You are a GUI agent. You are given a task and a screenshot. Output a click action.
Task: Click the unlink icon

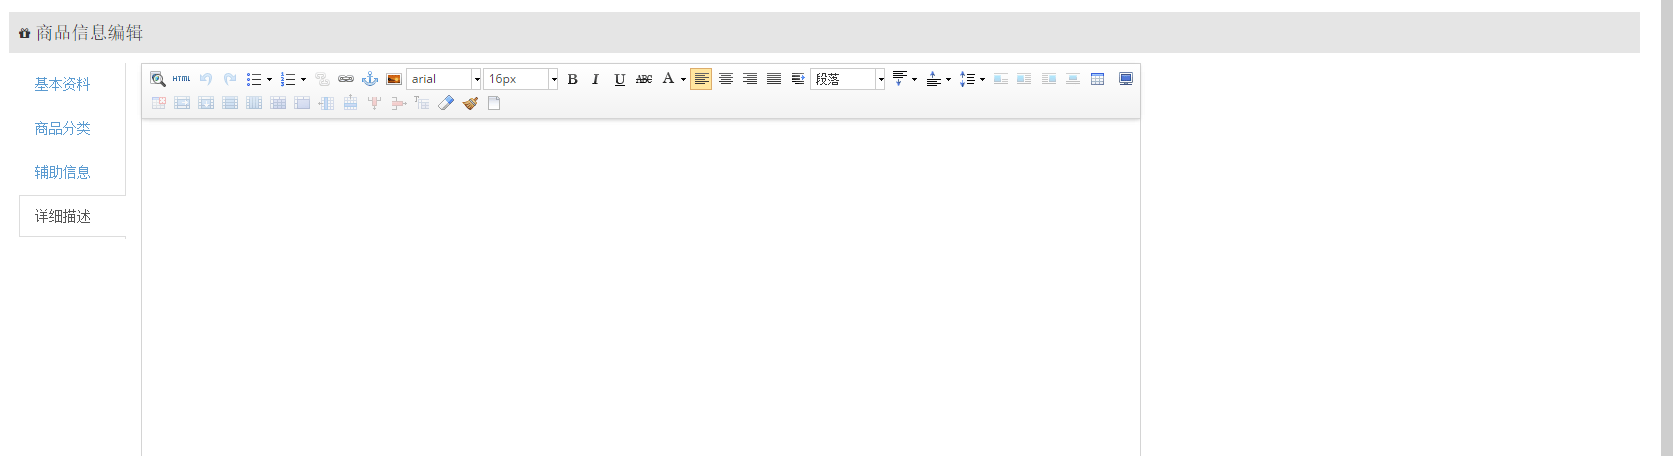click(x=322, y=79)
